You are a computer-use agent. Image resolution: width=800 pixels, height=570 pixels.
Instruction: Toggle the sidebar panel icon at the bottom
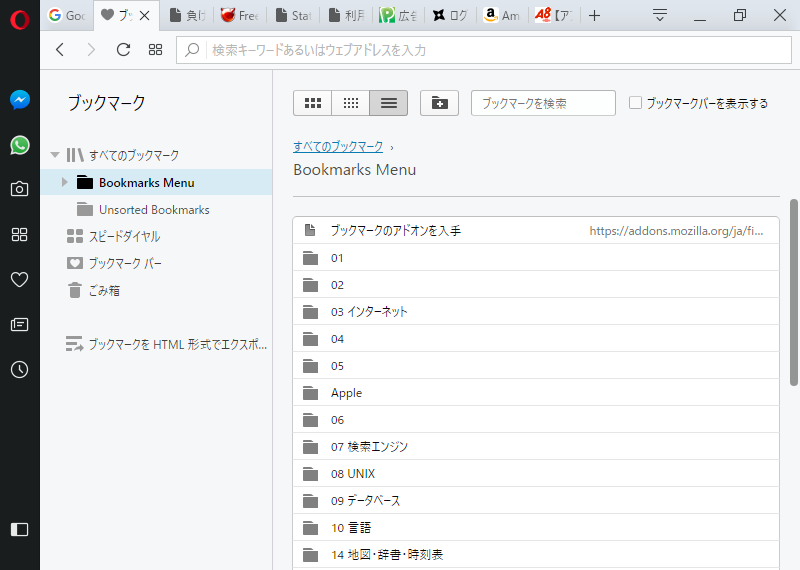(x=19, y=529)
